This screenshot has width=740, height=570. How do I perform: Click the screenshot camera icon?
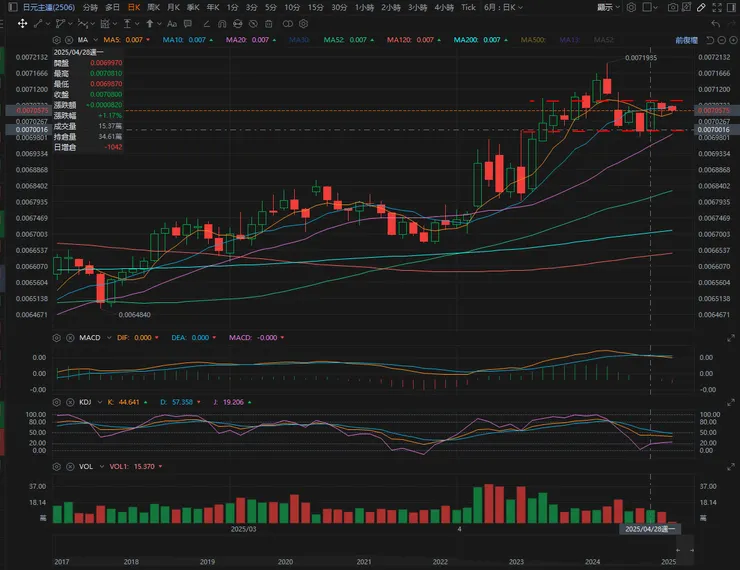pos(673,7)
